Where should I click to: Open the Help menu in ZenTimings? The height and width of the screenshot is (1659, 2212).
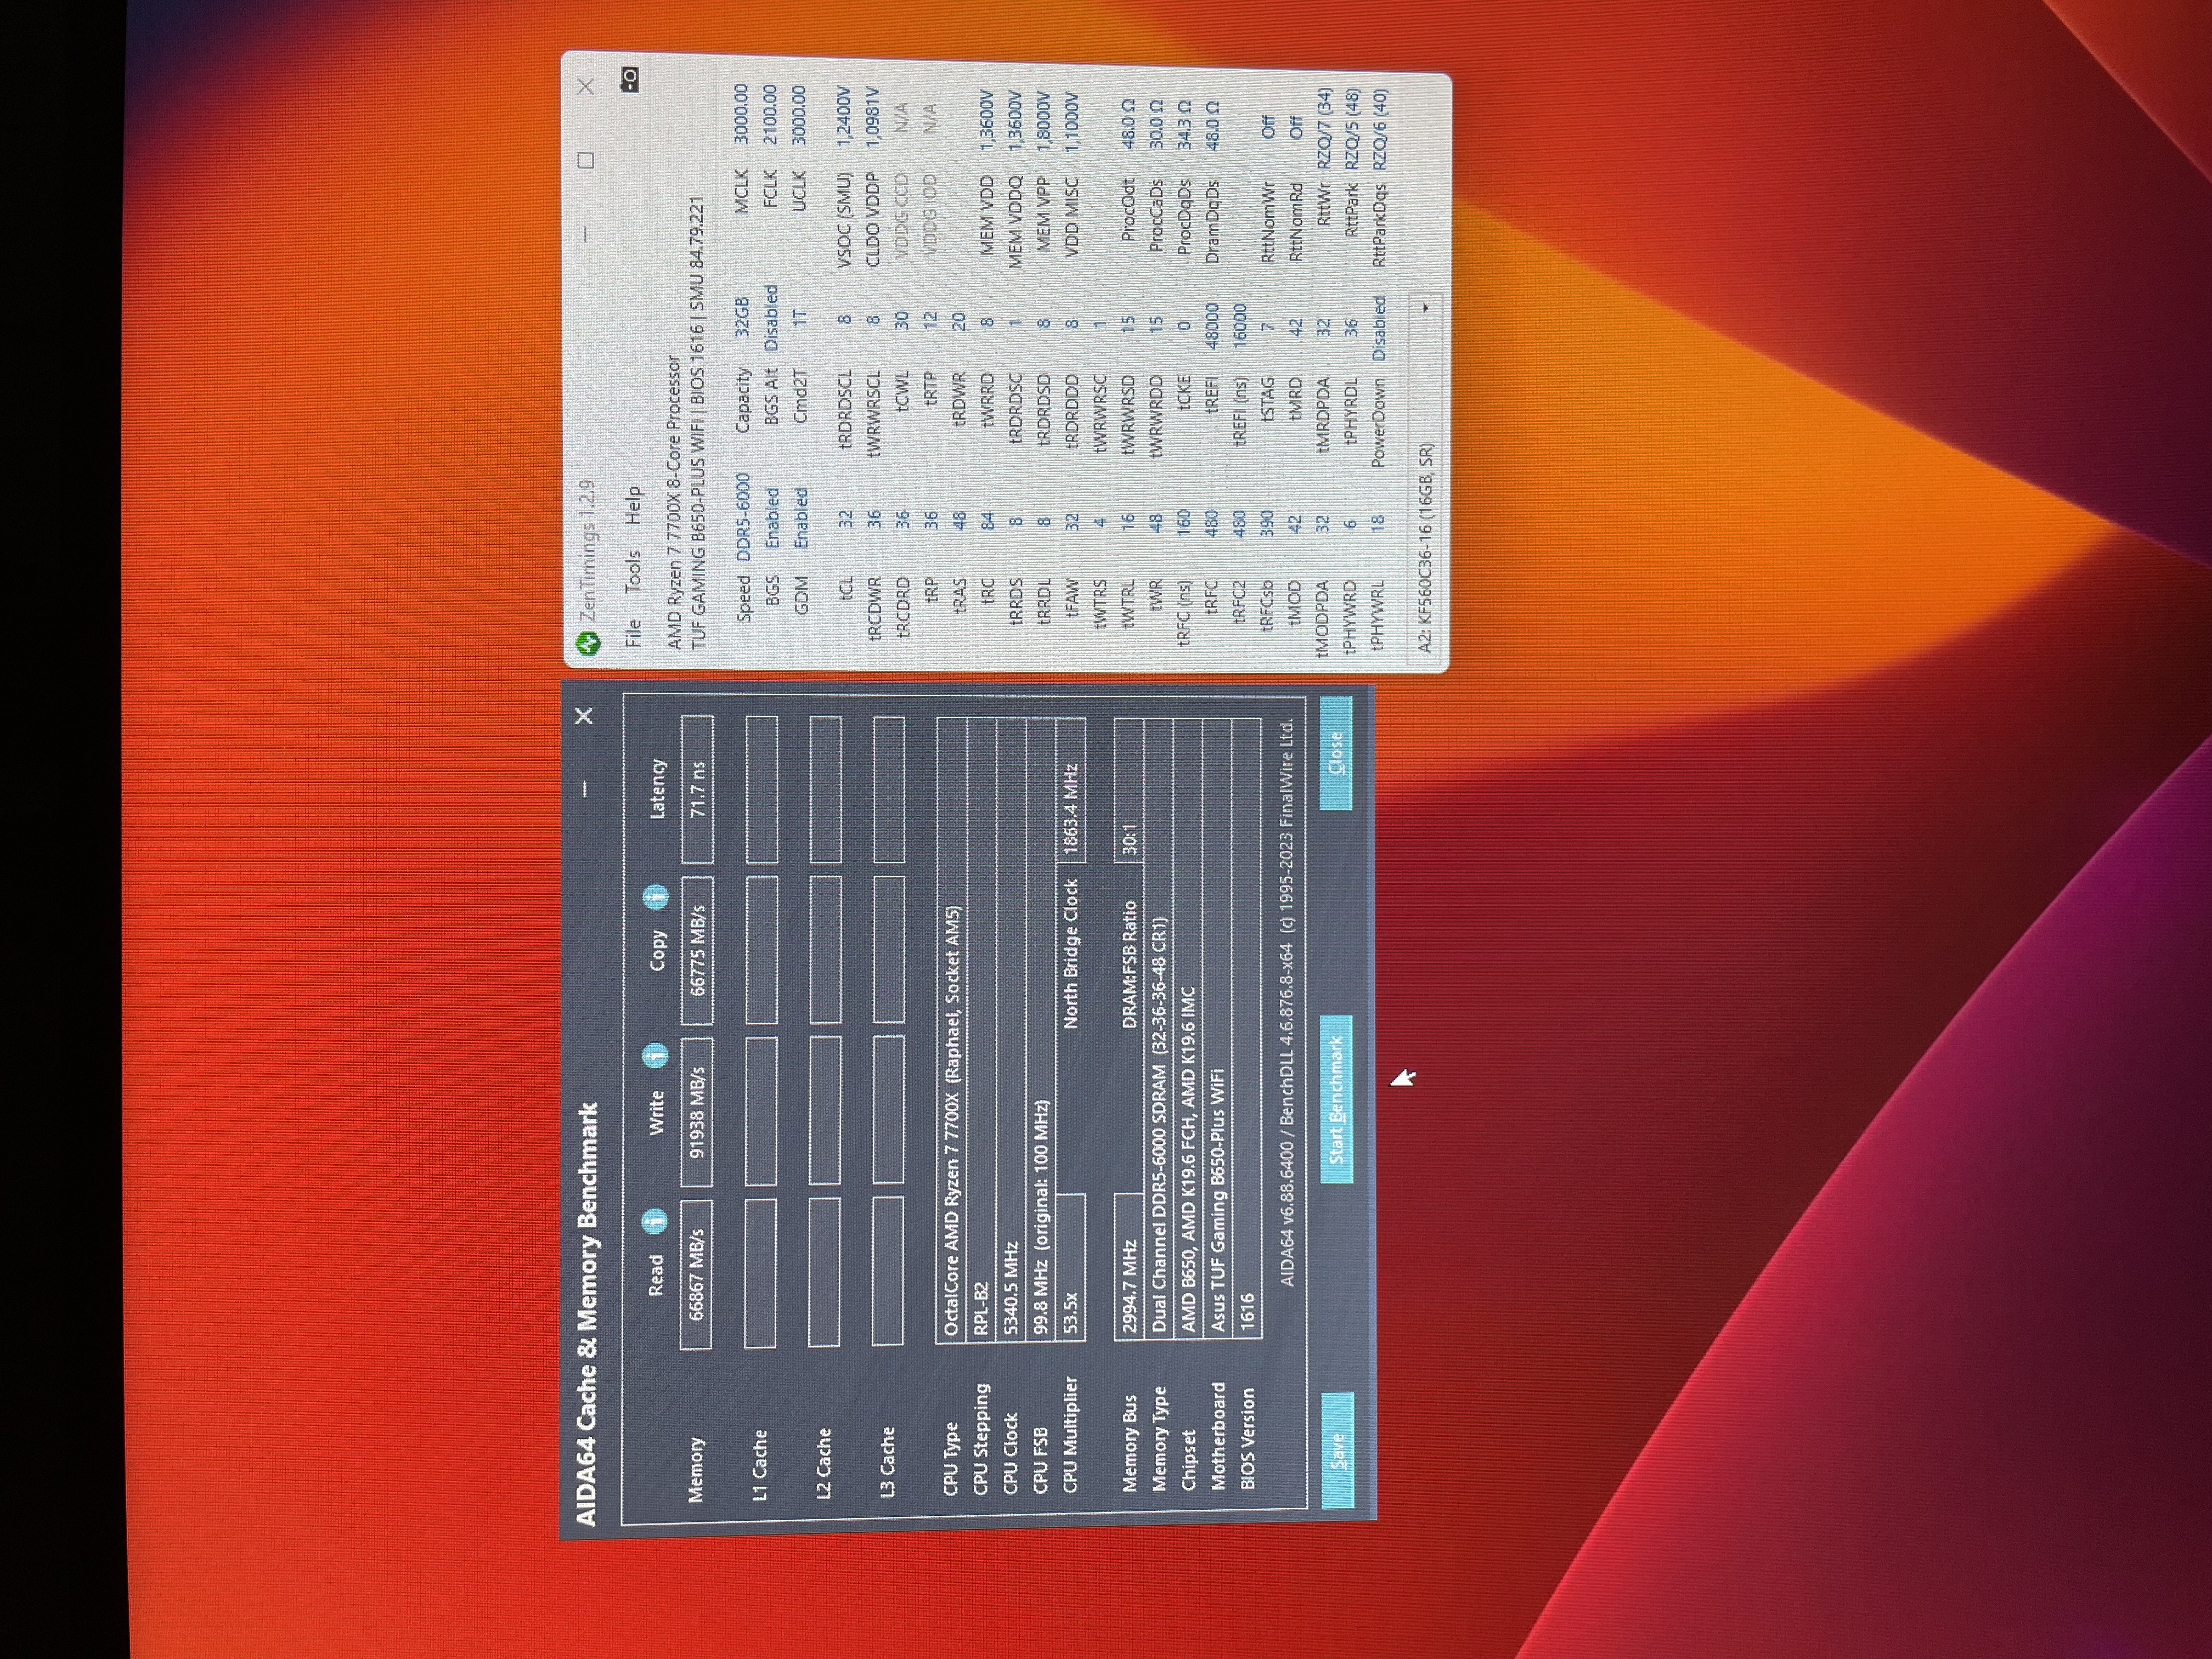[x=632, y=506]
